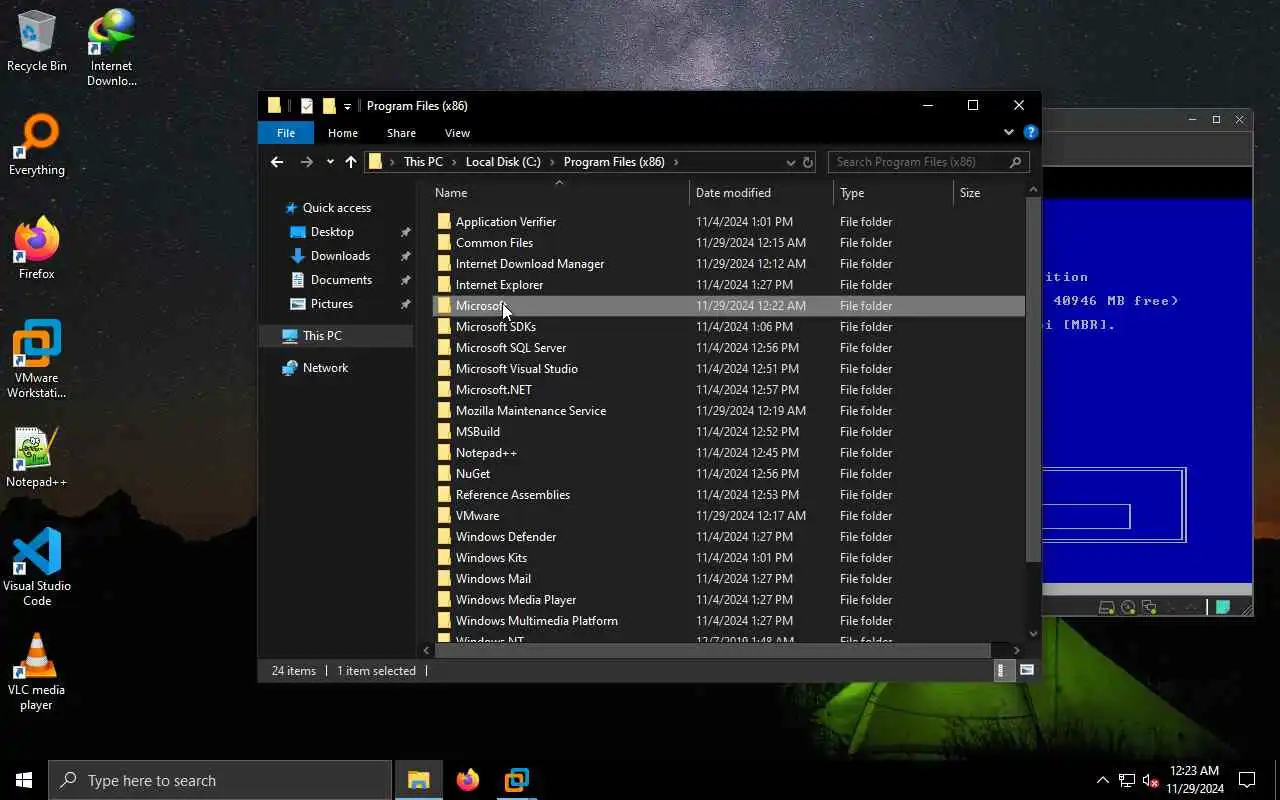Select the Mozilla Maintenance Service folder
Viewport: 1280px width, 800px height.
tap(728, 411)
